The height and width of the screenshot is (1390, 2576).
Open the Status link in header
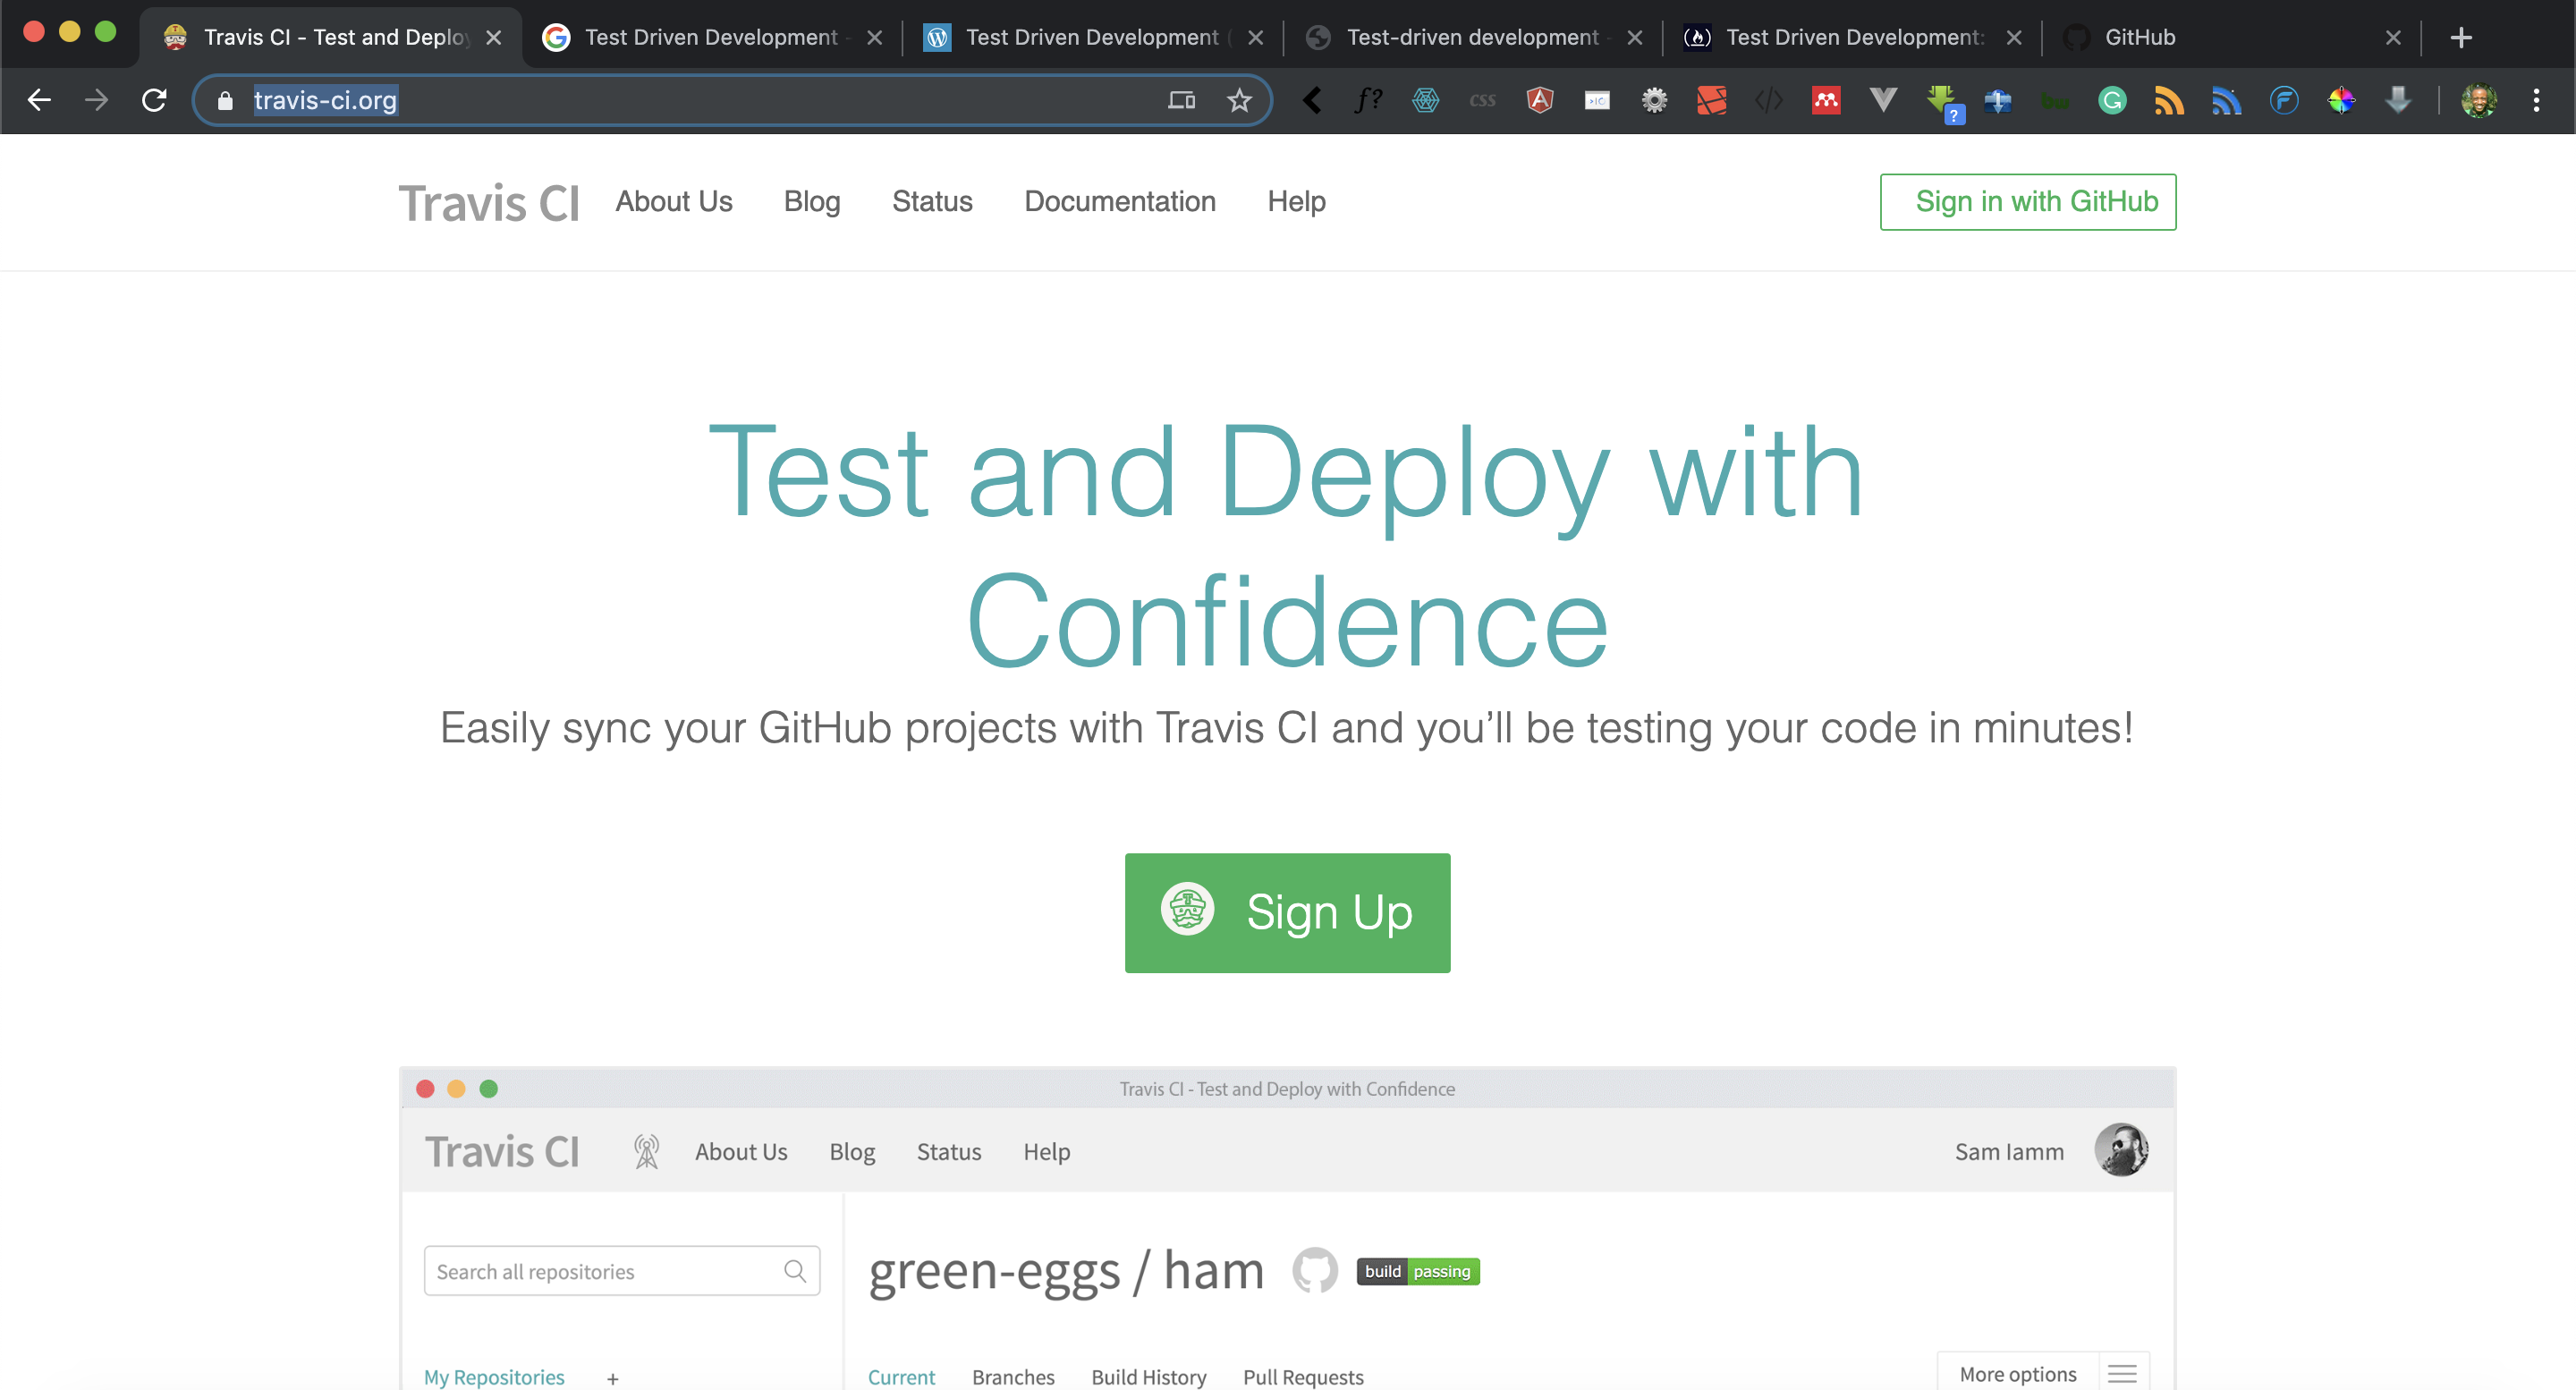pos(932,201)
